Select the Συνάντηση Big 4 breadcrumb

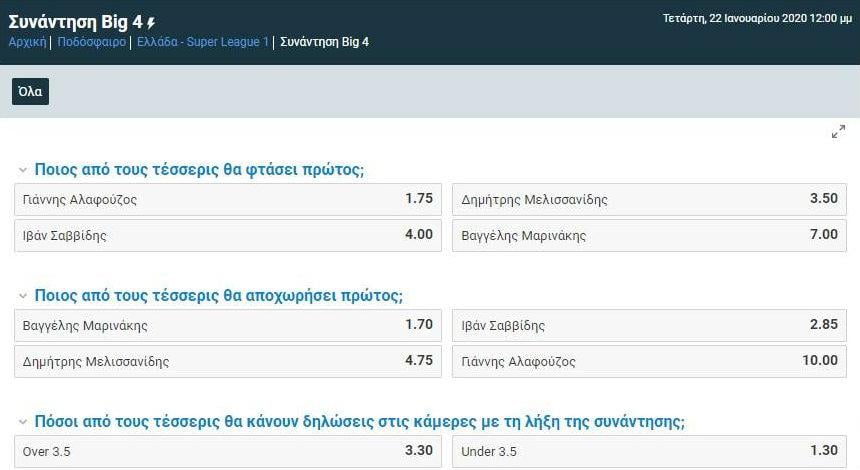[x=324, y=42]
